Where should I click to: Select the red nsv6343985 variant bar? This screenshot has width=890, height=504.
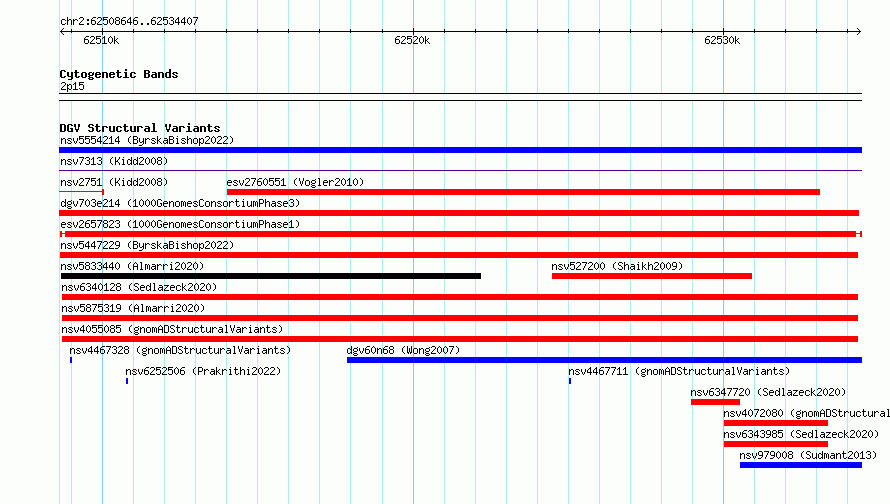click(x=776, y=444)
